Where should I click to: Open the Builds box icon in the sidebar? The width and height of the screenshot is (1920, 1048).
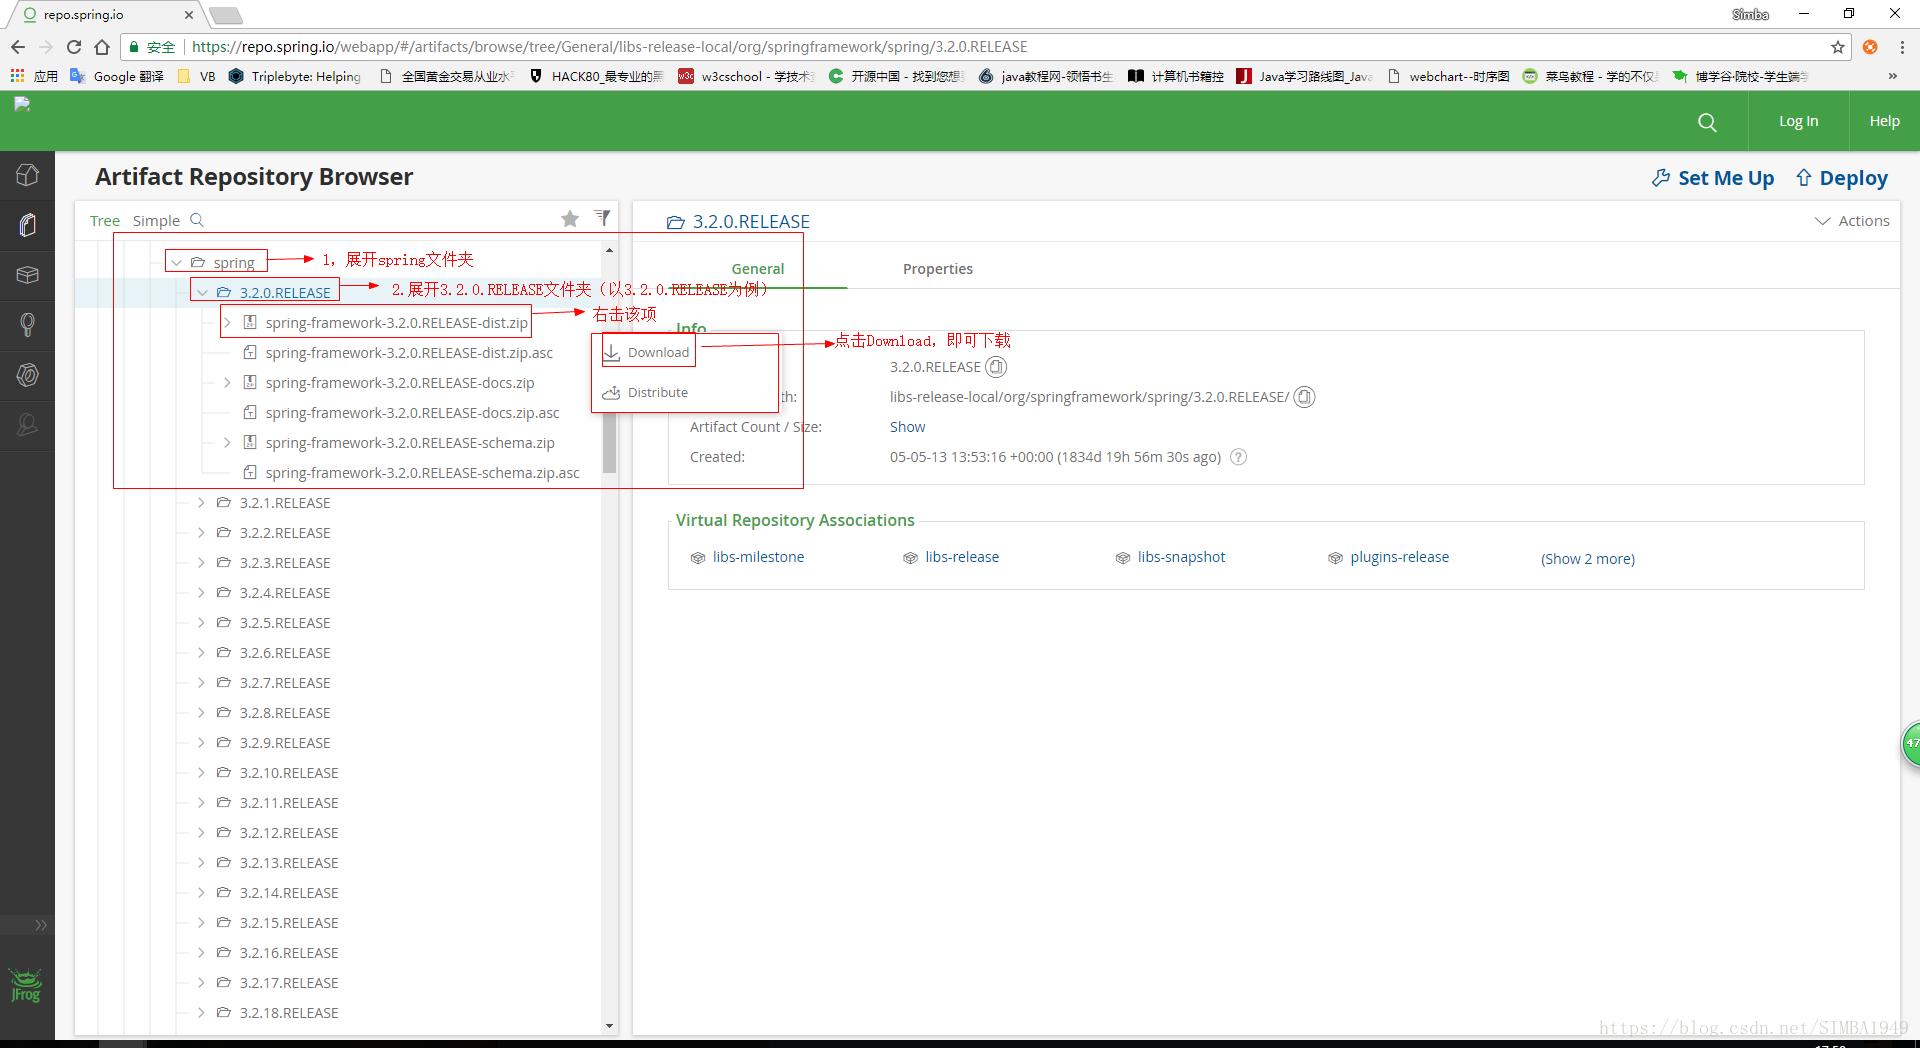click(27, 275)
